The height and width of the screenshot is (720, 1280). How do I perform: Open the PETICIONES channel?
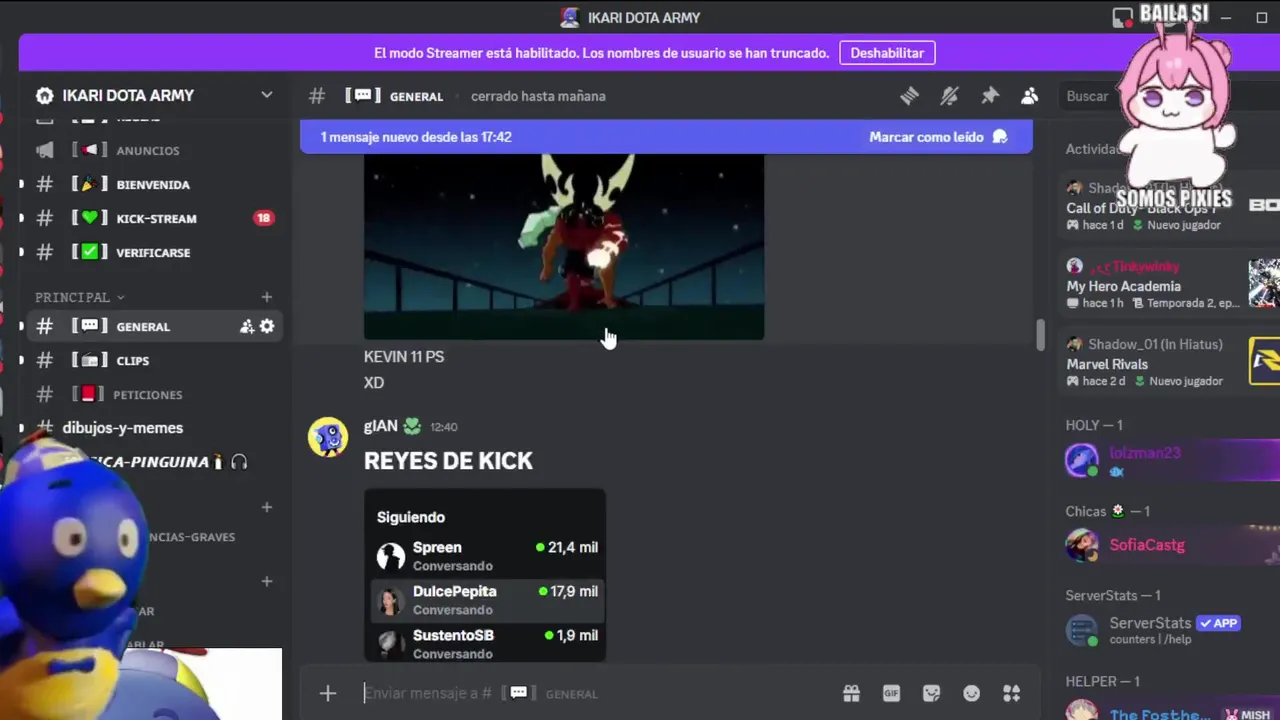(150, 394)
